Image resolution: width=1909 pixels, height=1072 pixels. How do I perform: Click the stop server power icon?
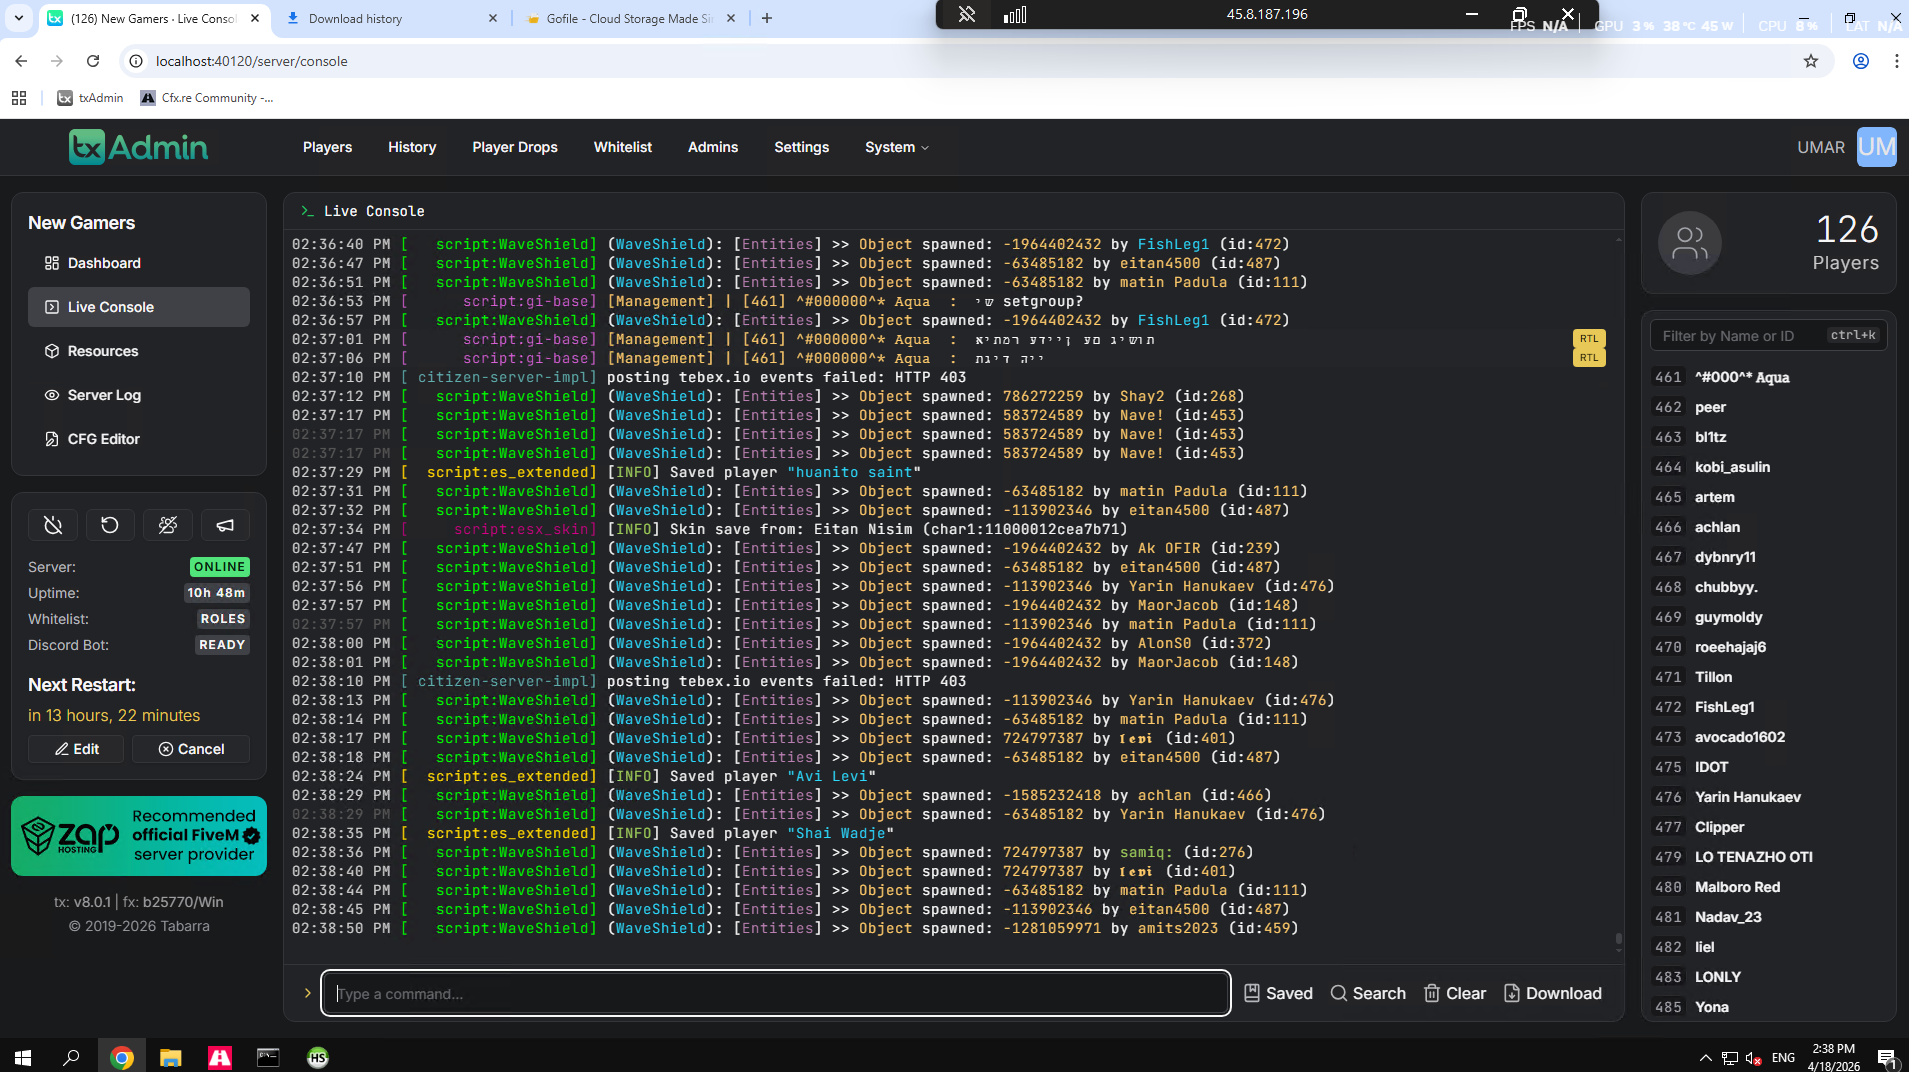53,525
